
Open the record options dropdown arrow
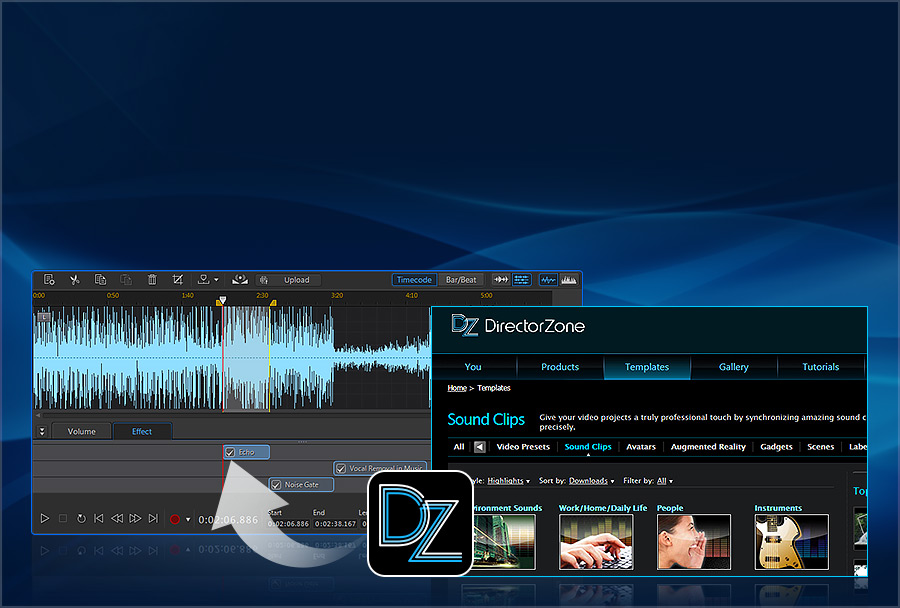[x=188, y=520]
